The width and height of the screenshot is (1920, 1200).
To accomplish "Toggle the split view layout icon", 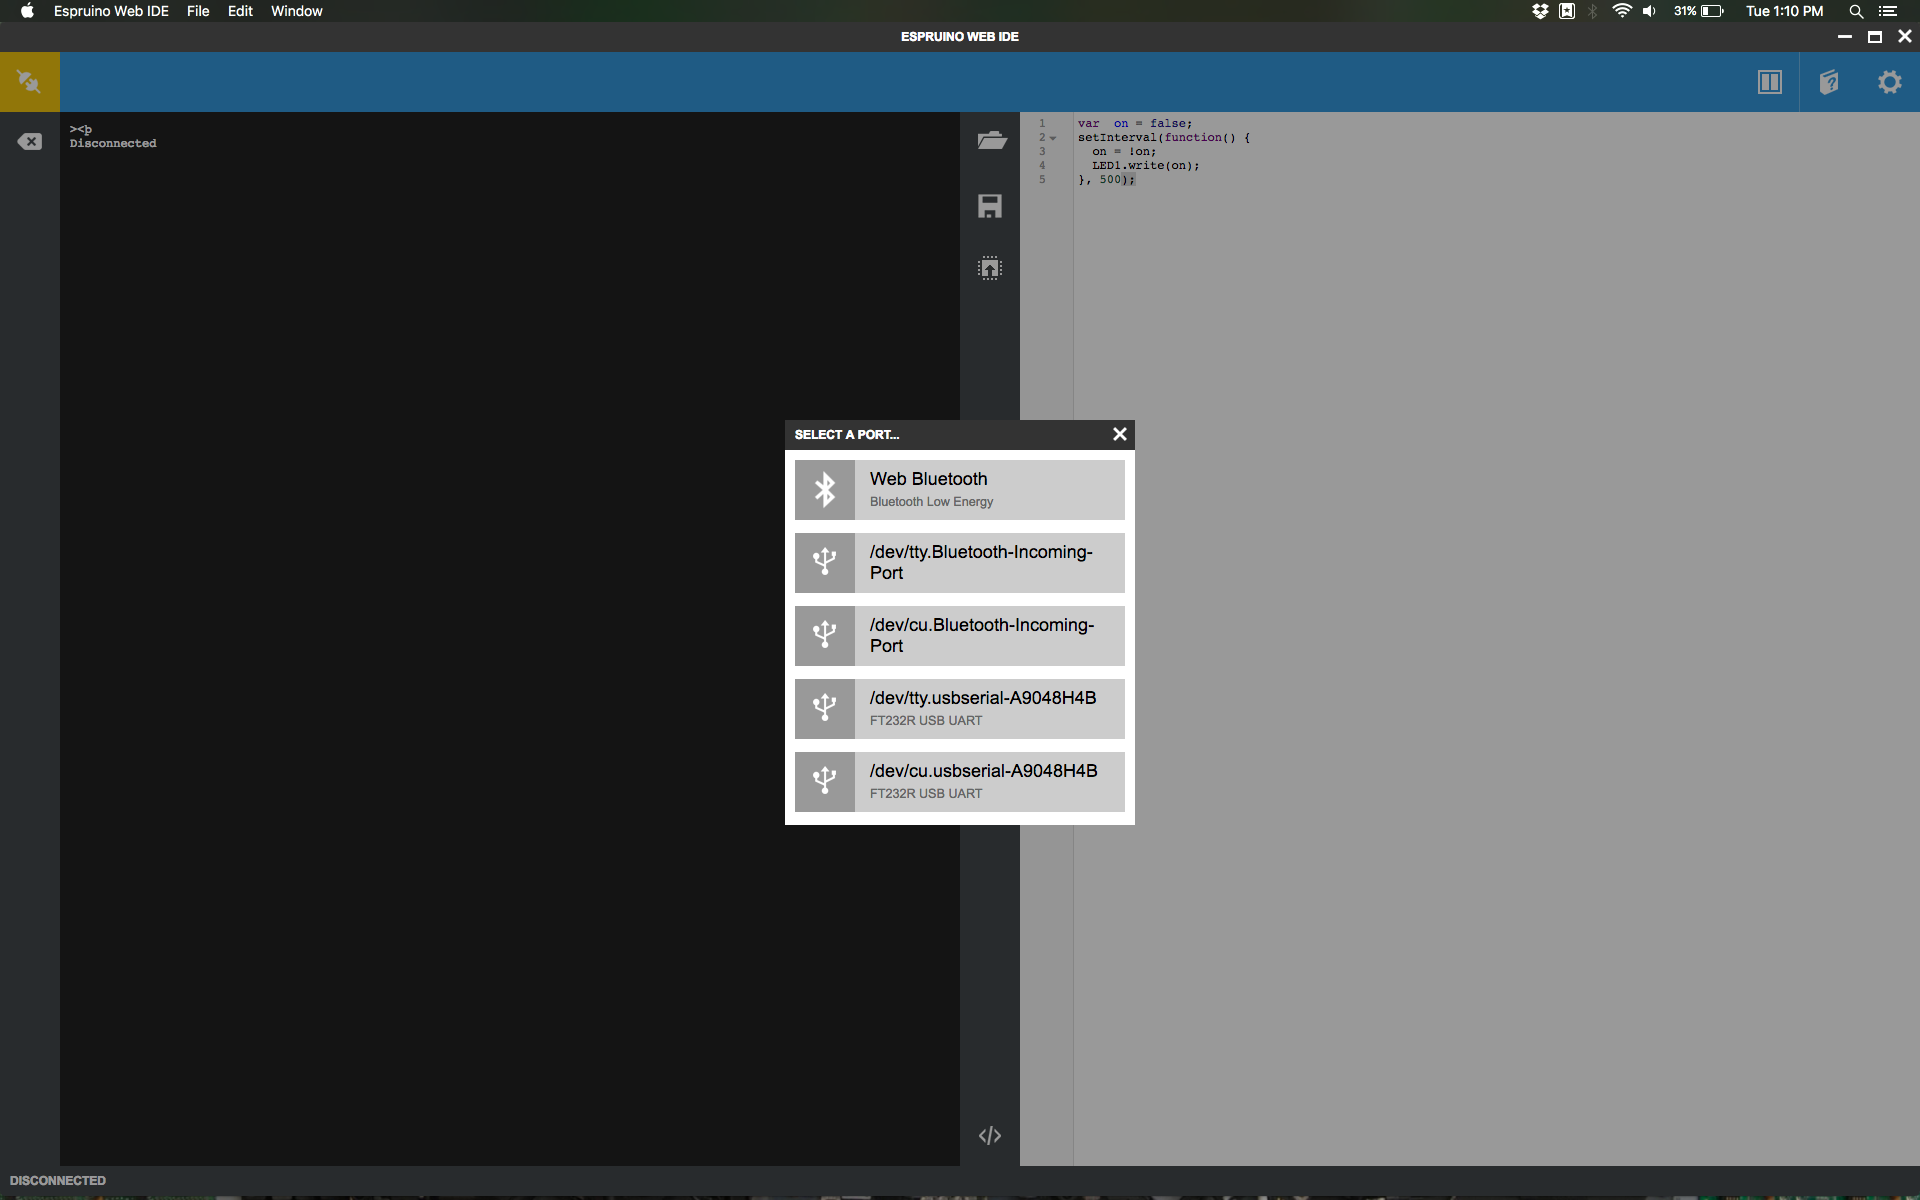I will 1769,82.
